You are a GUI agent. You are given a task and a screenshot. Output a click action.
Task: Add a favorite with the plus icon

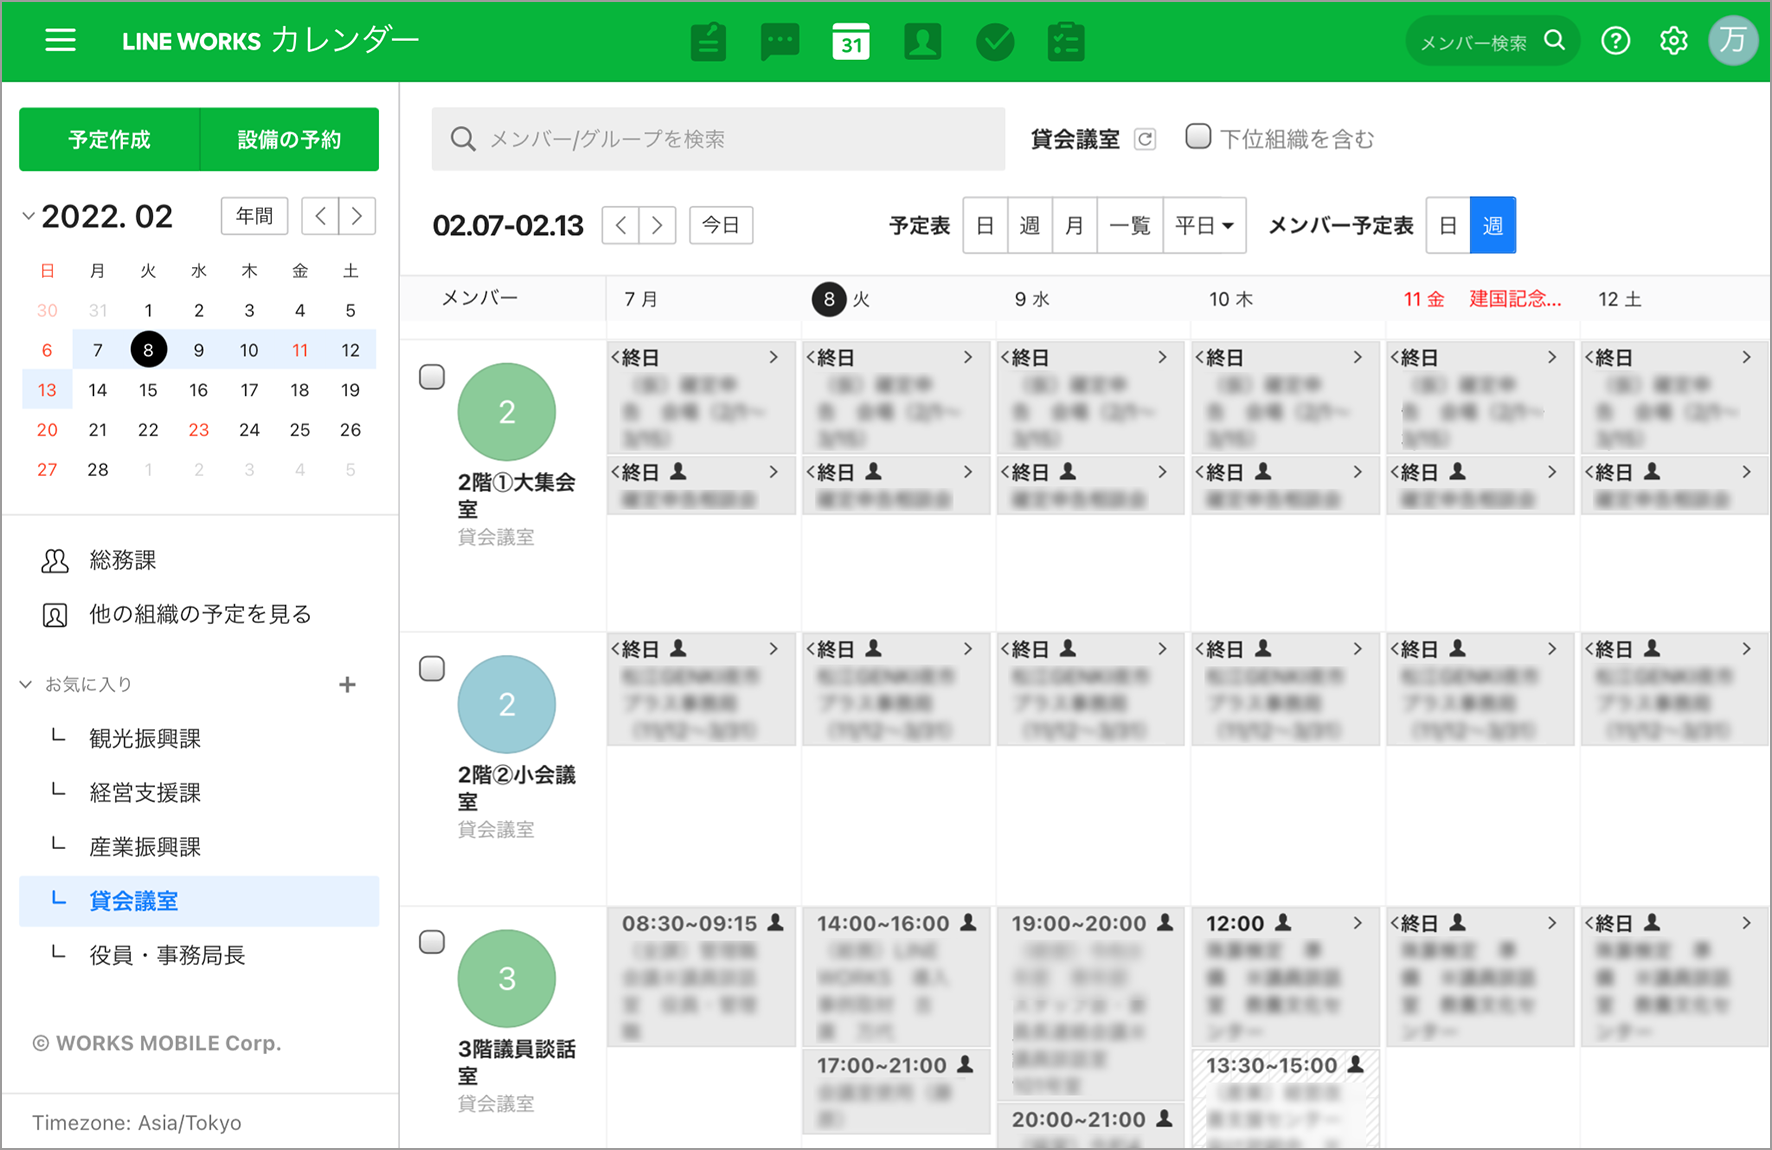347,685
